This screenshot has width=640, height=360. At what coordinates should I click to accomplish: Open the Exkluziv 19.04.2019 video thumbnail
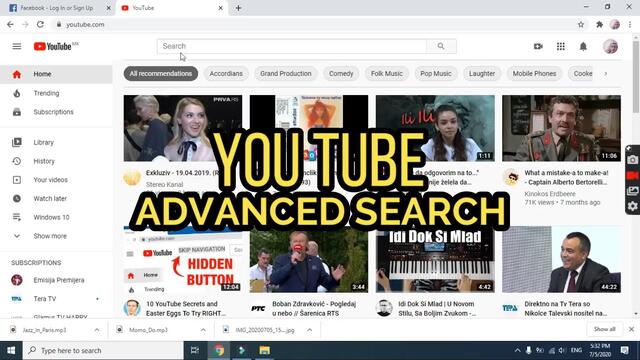click(183, 128)
